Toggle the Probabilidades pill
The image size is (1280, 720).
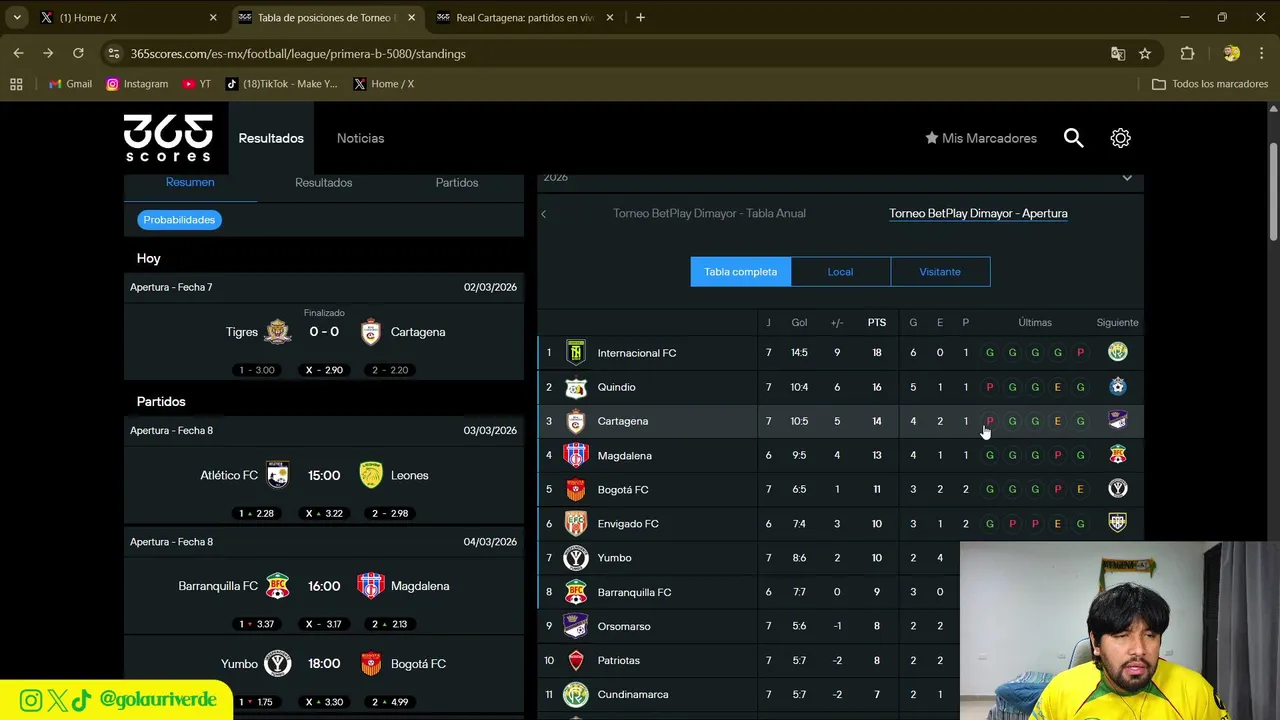(x=179, y=220)
